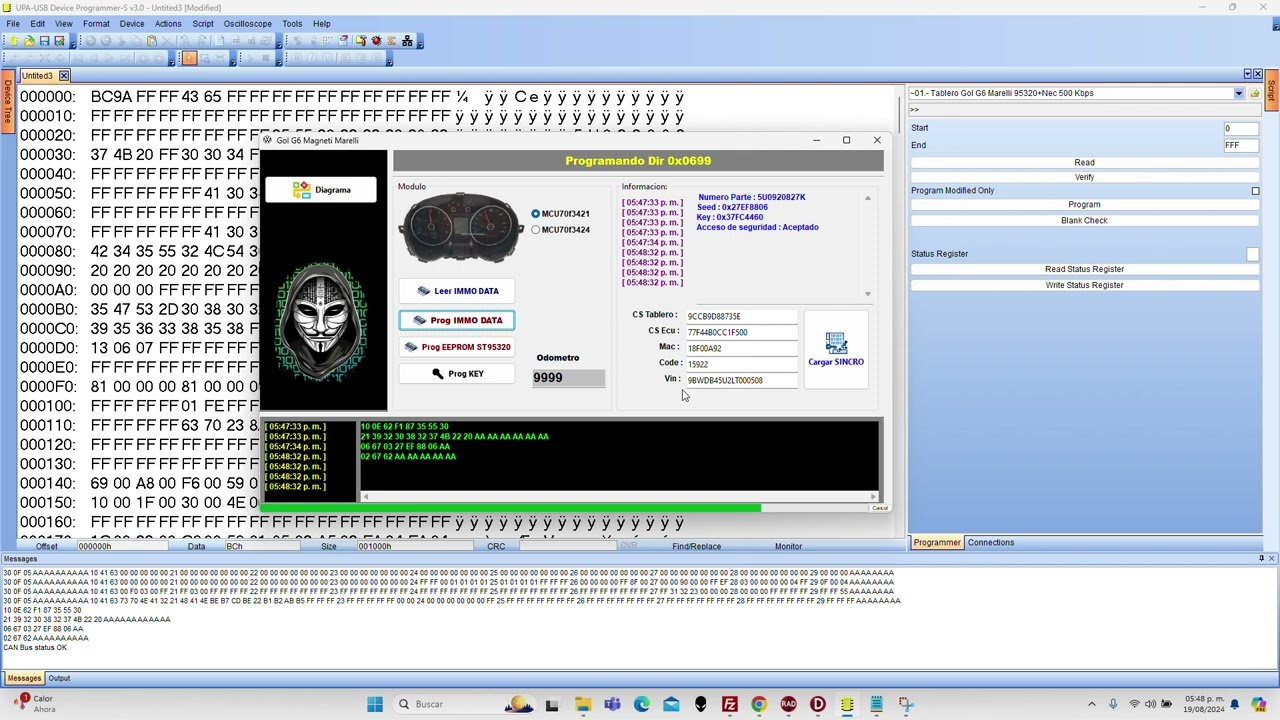Click the Diagrama button
1280x720 pixels.
(321, 190)
